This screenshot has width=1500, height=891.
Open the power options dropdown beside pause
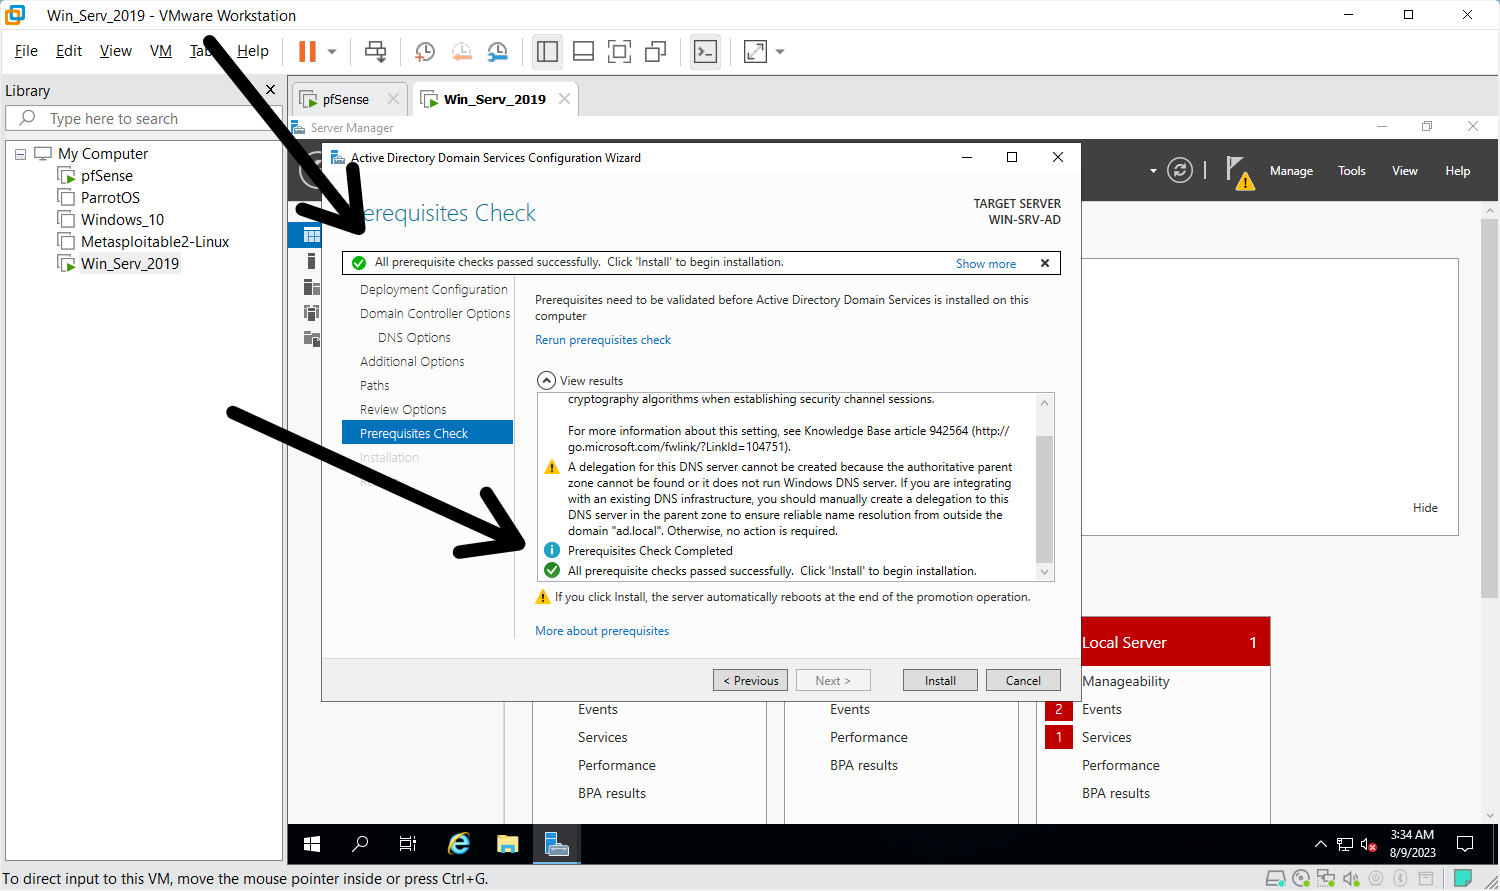[x=332, y=51]
